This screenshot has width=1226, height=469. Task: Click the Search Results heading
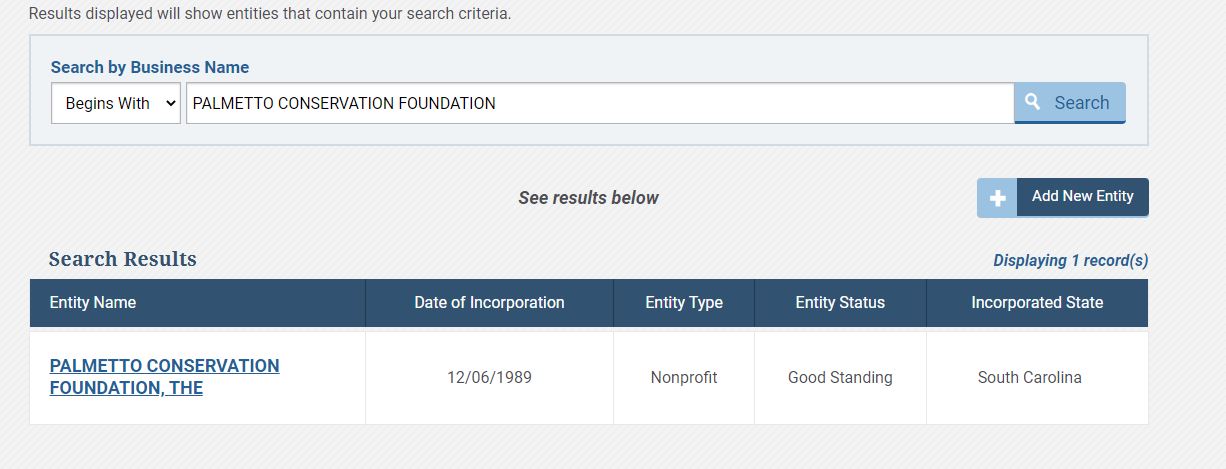tap(122, 259)
